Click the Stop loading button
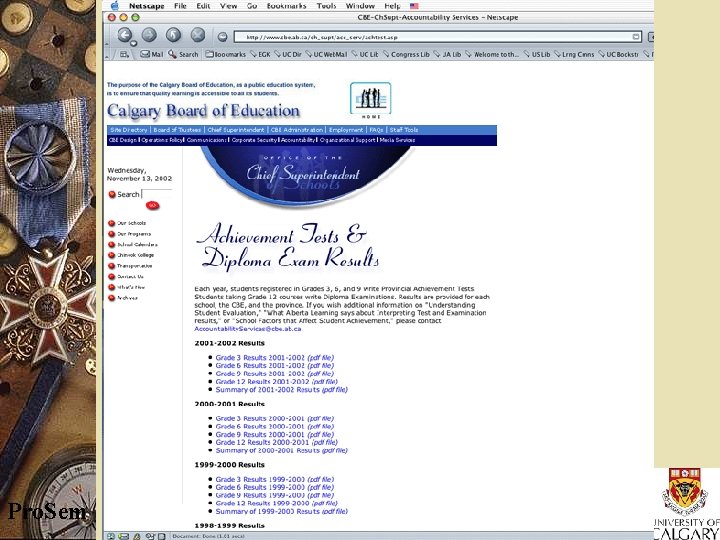 click(198, 35)
